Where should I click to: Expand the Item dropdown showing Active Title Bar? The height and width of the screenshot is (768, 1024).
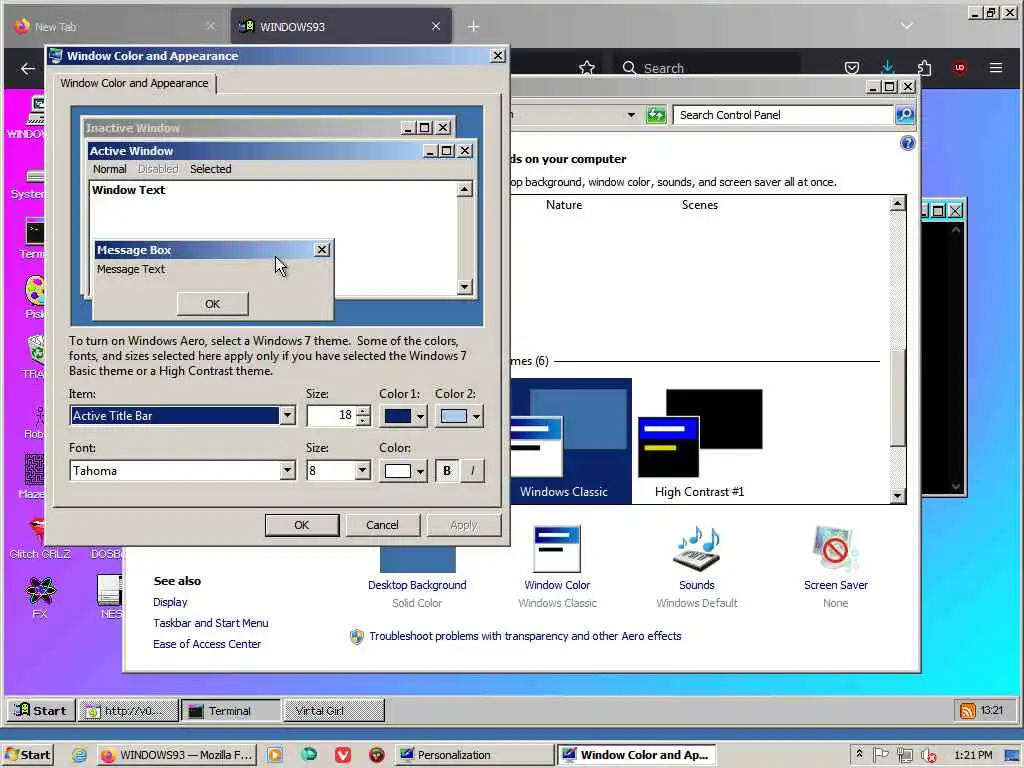[x=287, y=415]
